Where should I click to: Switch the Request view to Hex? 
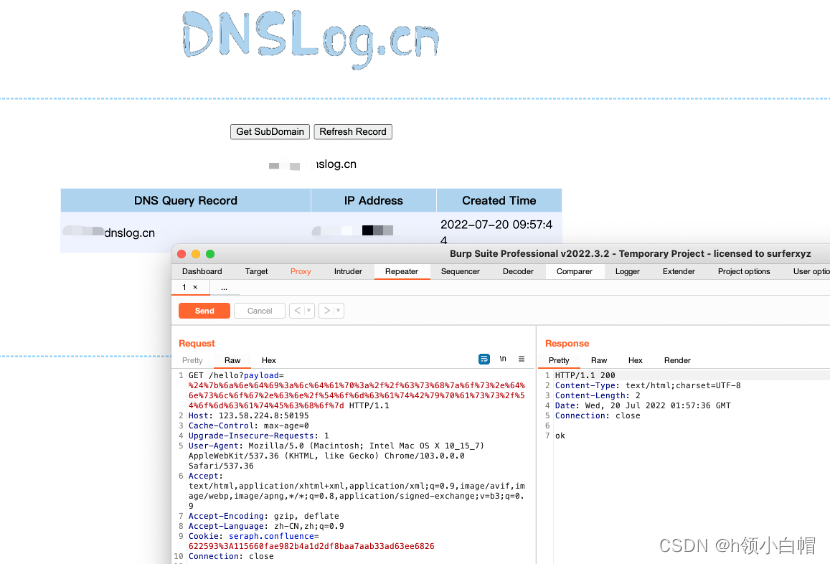(x=268, y=360)
